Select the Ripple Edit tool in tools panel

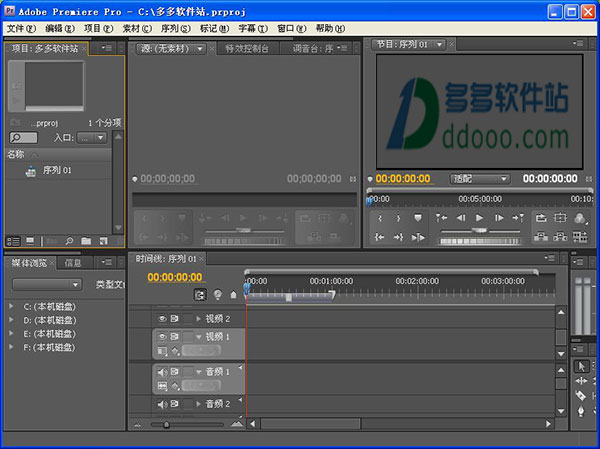tap(581, 381)
